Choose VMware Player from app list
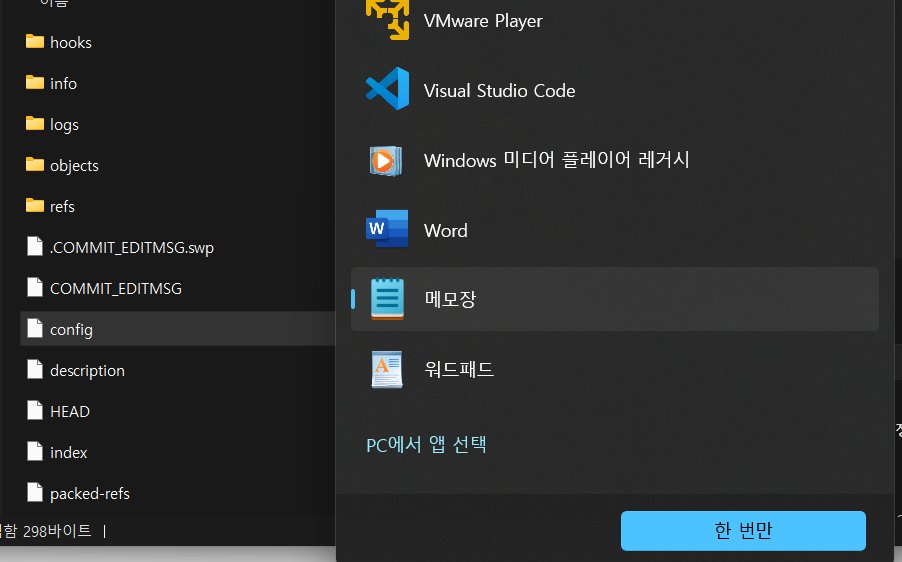 [614, 21]
